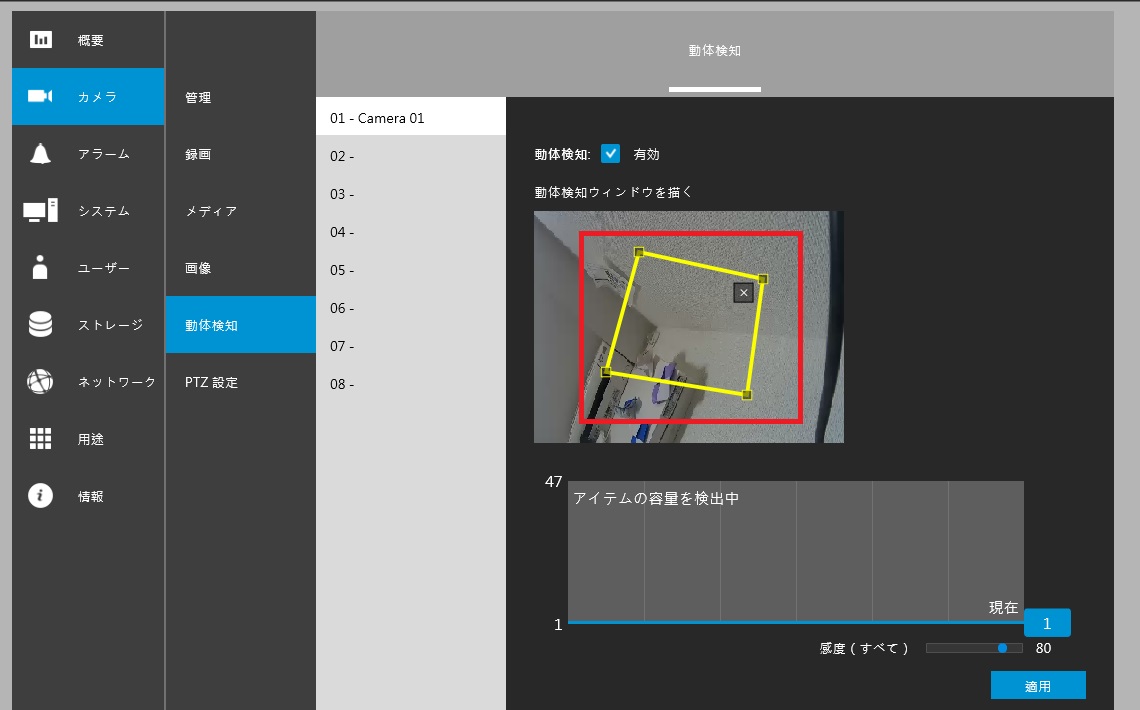This screenshot has width=1140, height=710.
Task: Open the 概要 menu label
Action: point(91,40)
